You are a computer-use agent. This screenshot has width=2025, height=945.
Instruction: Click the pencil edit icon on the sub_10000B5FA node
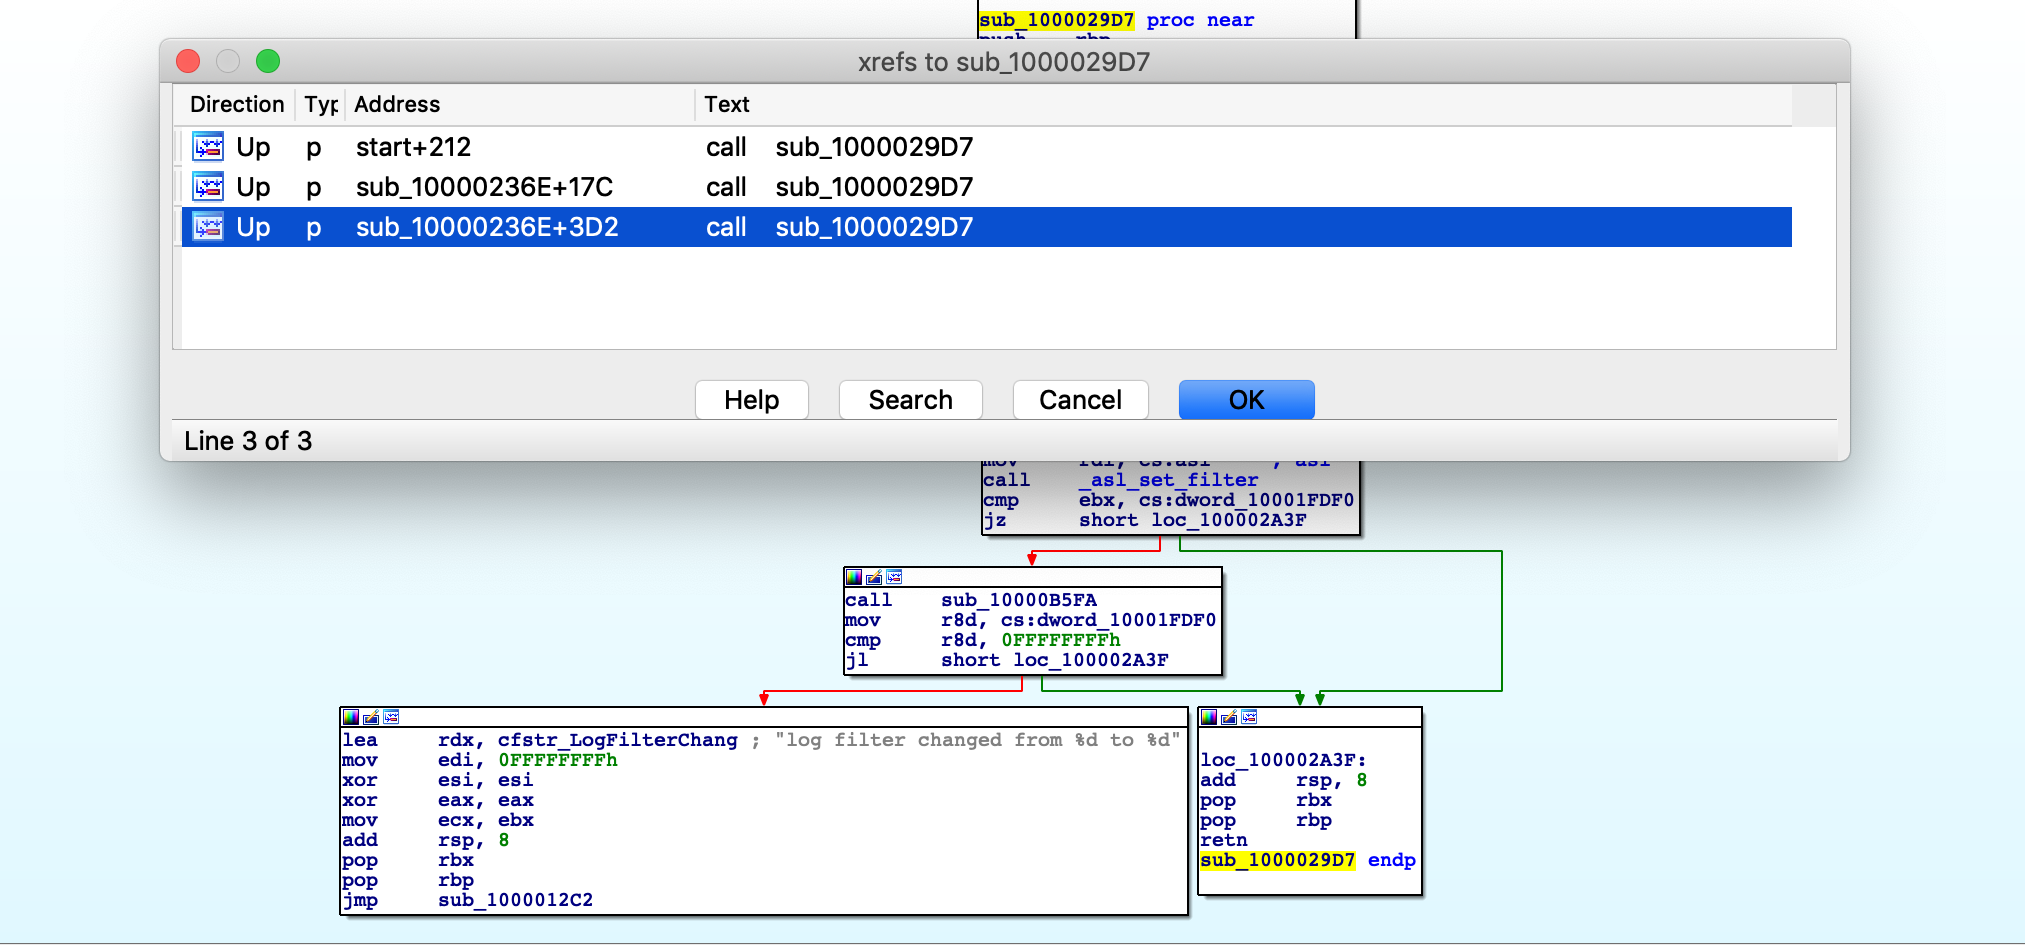[874, 577]
